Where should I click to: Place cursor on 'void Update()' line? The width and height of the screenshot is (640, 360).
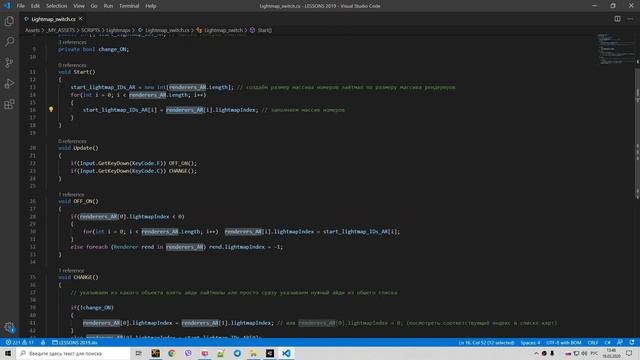78,148
